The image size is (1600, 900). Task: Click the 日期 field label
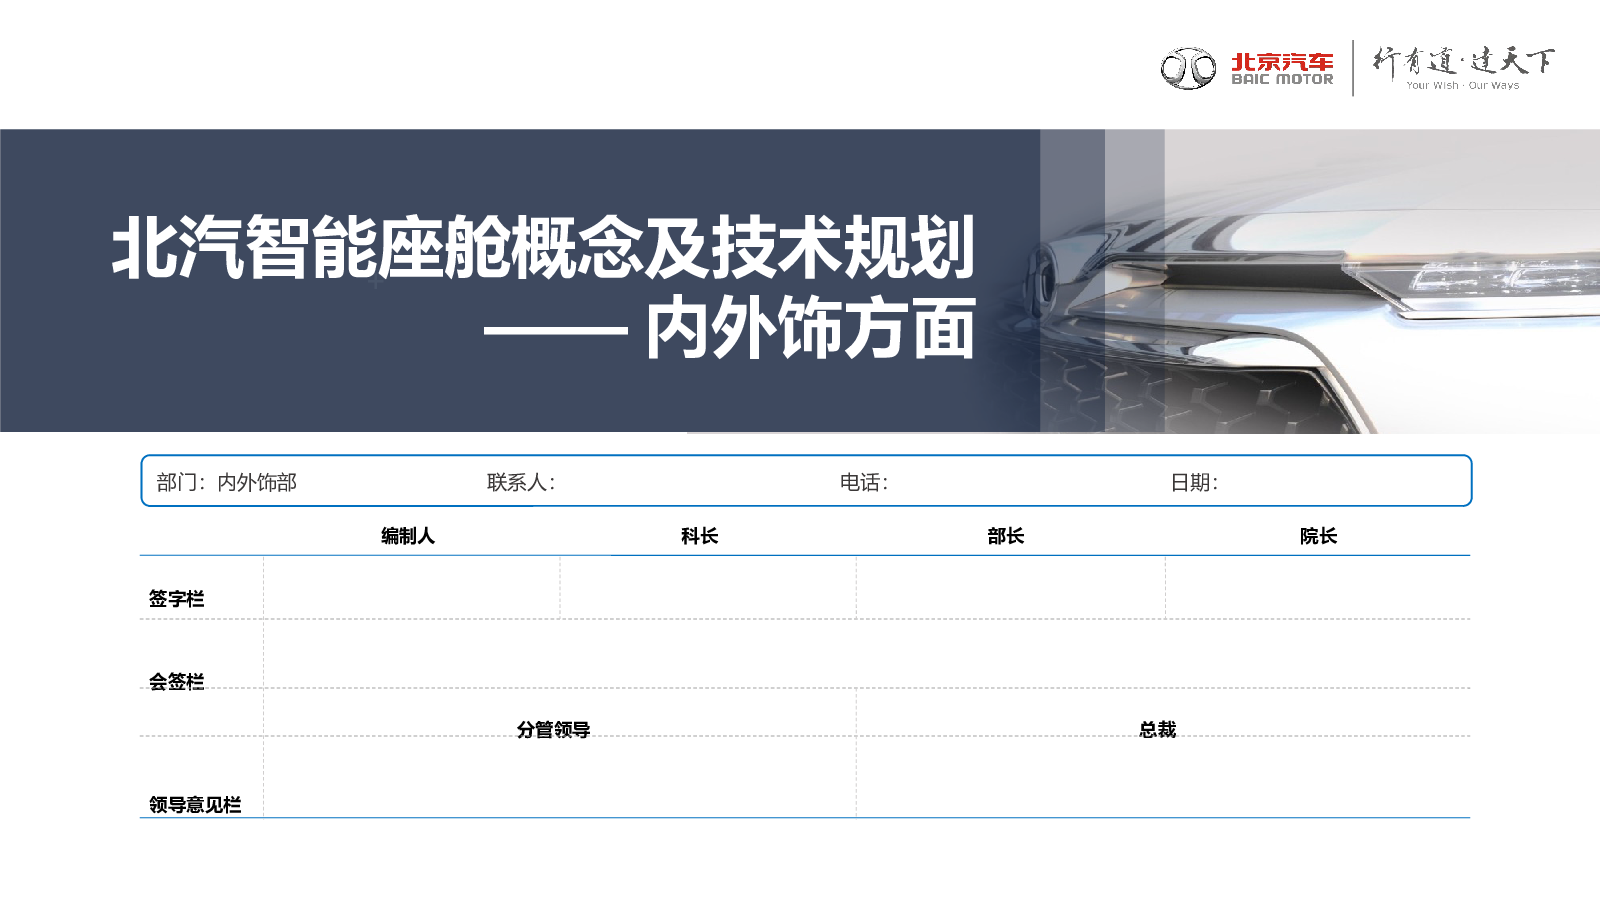(1194, 482)
